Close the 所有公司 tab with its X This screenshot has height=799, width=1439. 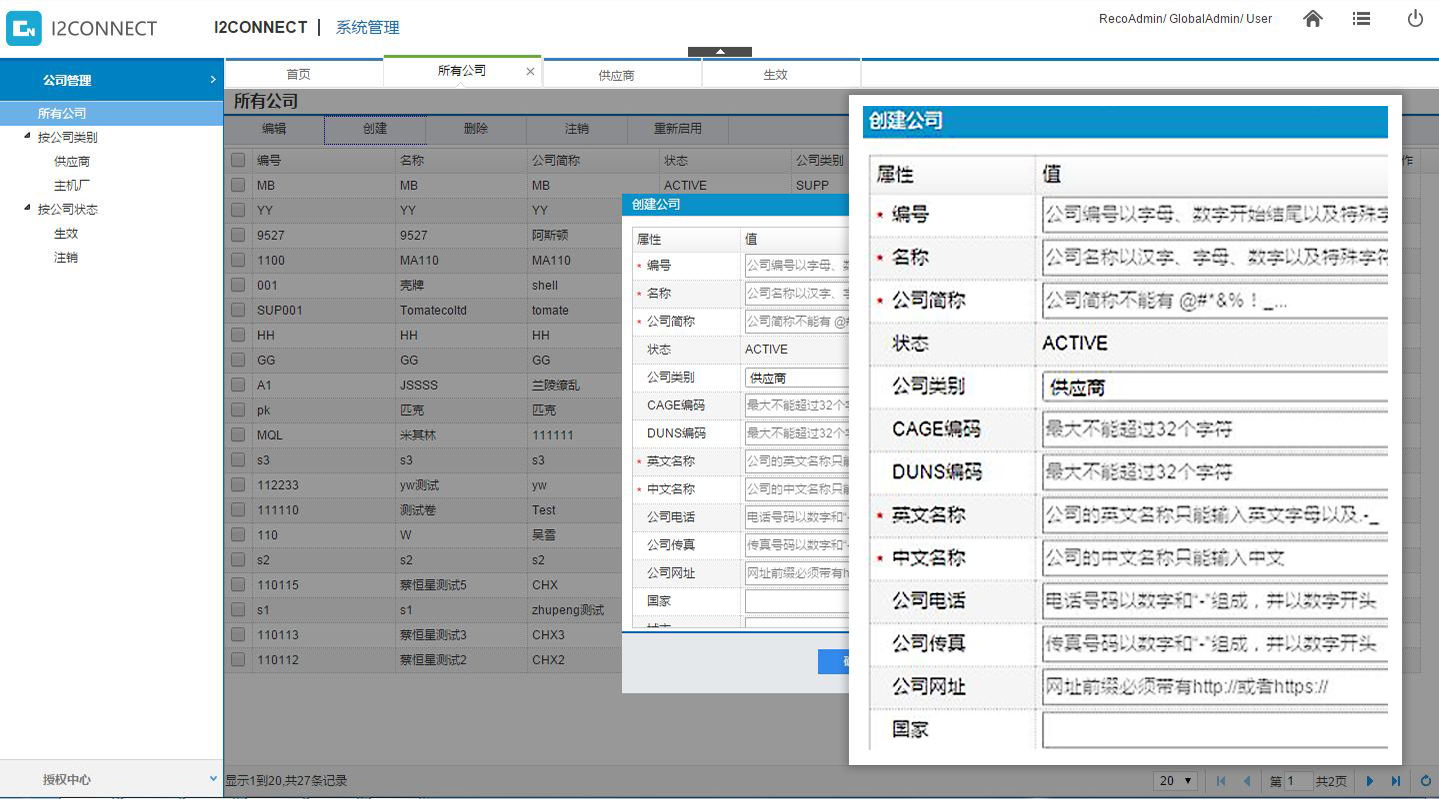[530, 72]
